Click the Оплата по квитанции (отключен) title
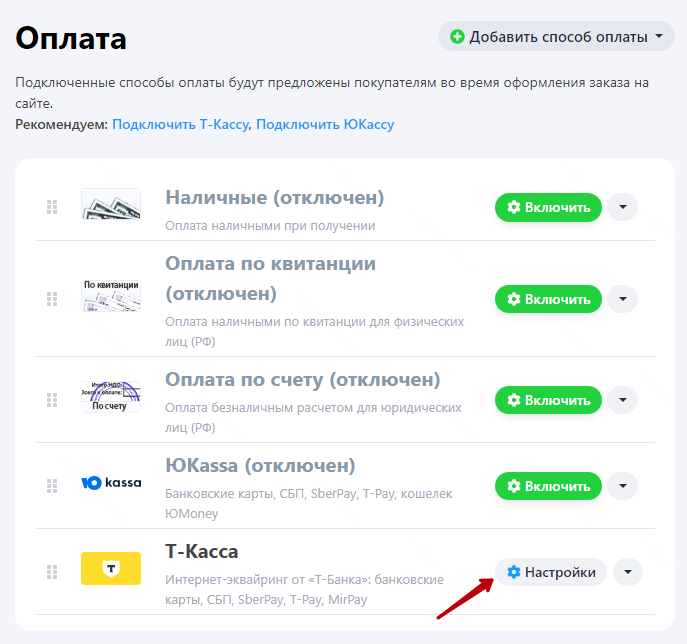The image size is (687, 644). tap(270, 279)
